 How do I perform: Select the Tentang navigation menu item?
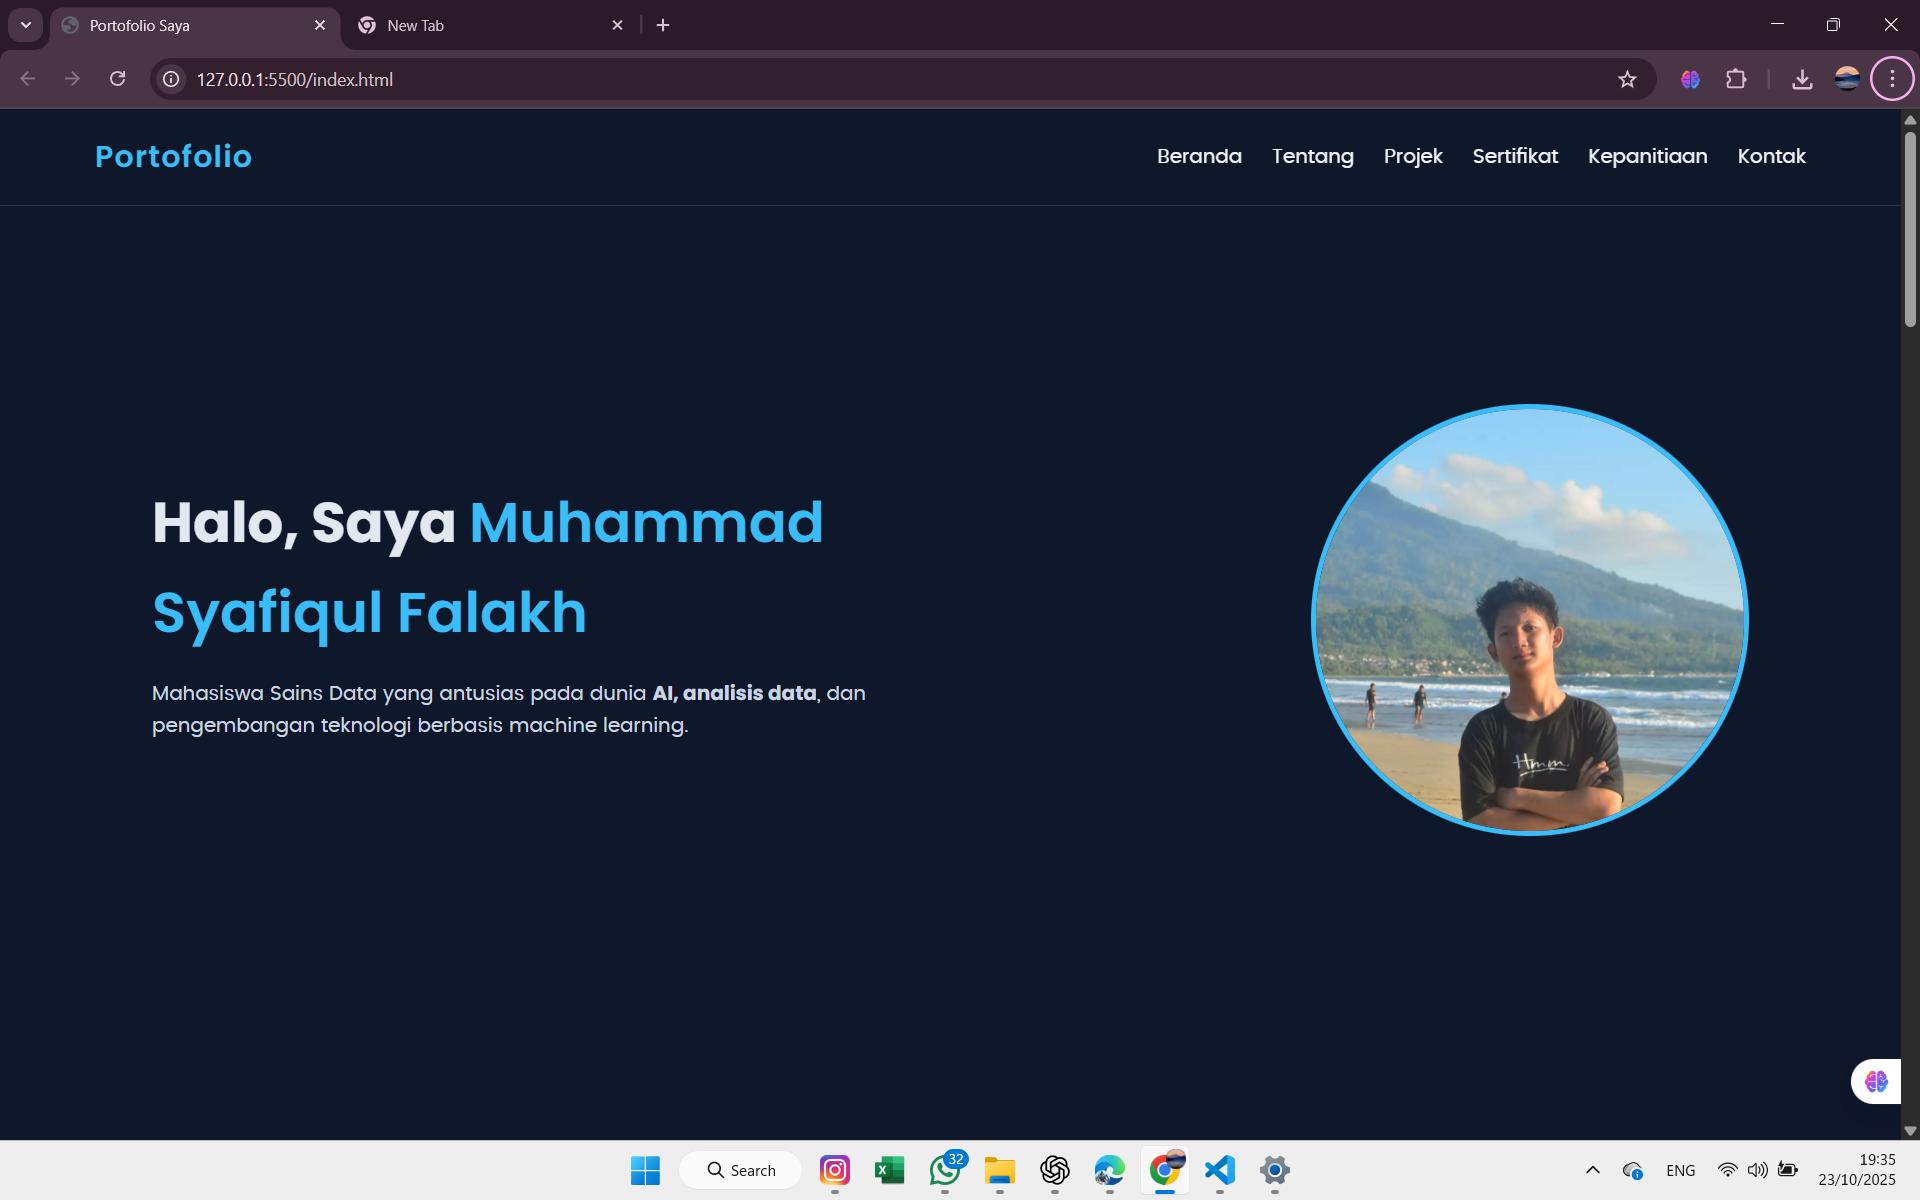click(1312, 156)
